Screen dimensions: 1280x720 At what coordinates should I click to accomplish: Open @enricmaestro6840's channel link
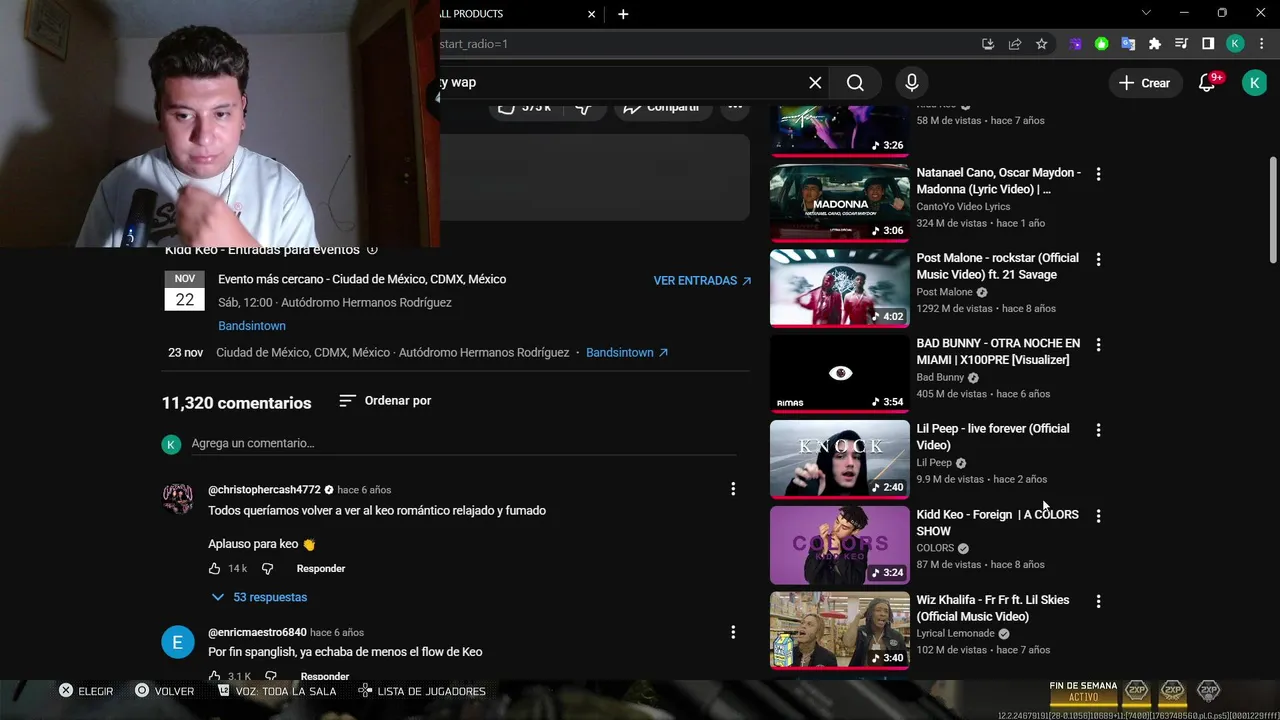[257, 633]
